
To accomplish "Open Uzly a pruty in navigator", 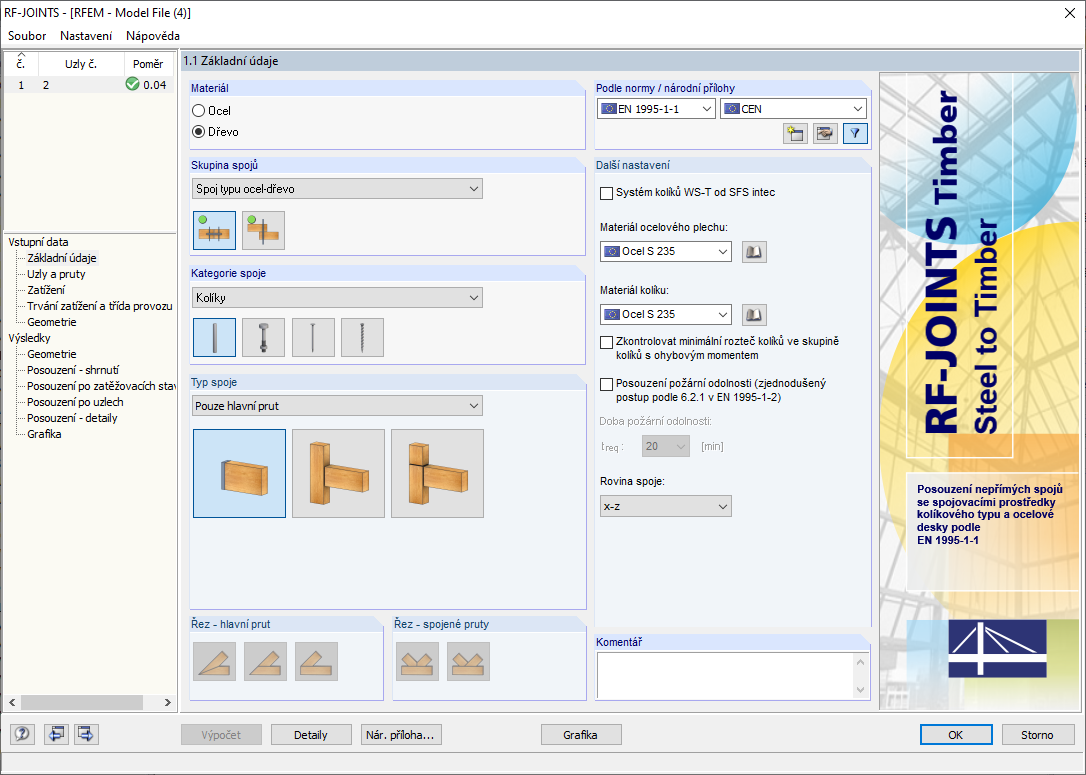I will pos(56,274).
